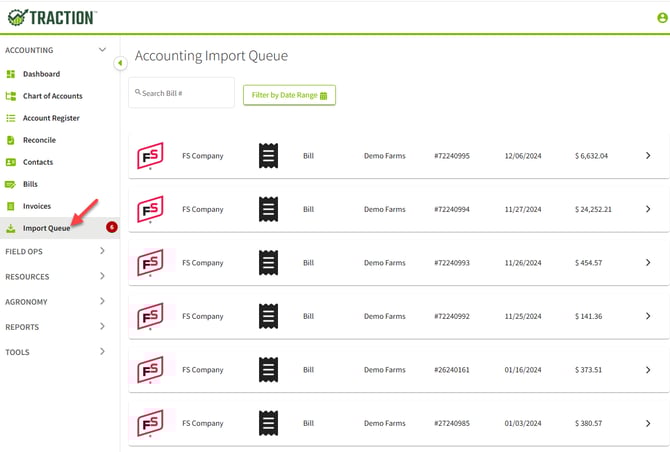Viewport: 670px width, 452px height.
Task: Expand the Reports section
Action: point(102,327)
